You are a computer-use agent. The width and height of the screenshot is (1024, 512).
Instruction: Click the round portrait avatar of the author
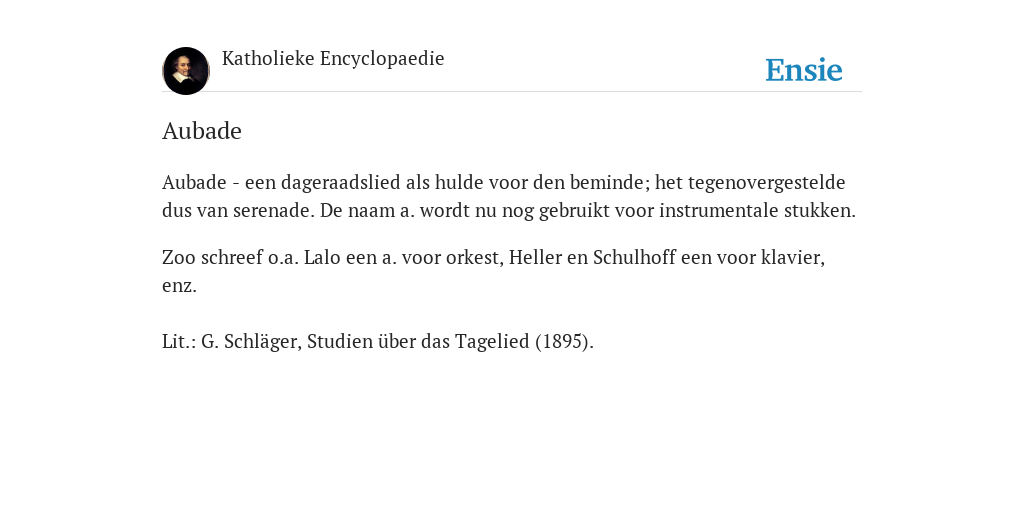(x=186, y=71)
